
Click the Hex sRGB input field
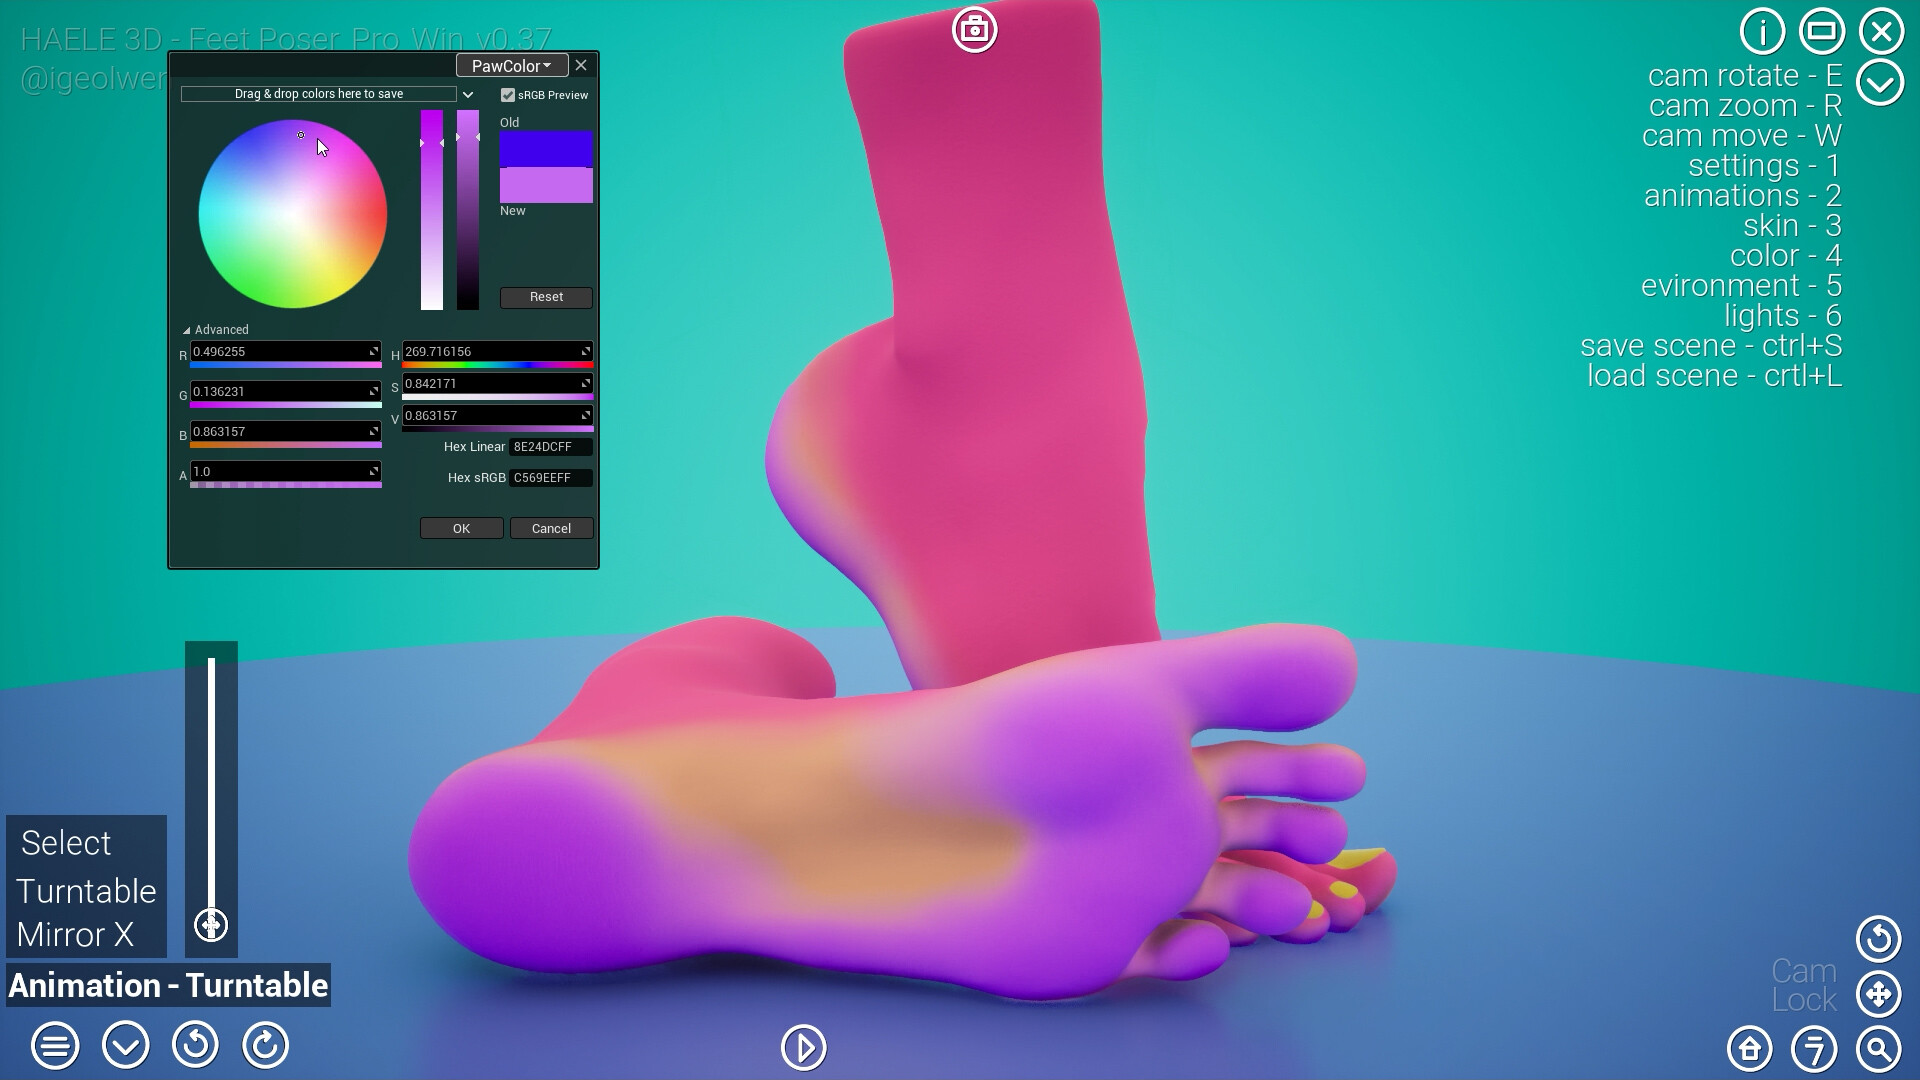click(x=549, y=478)
